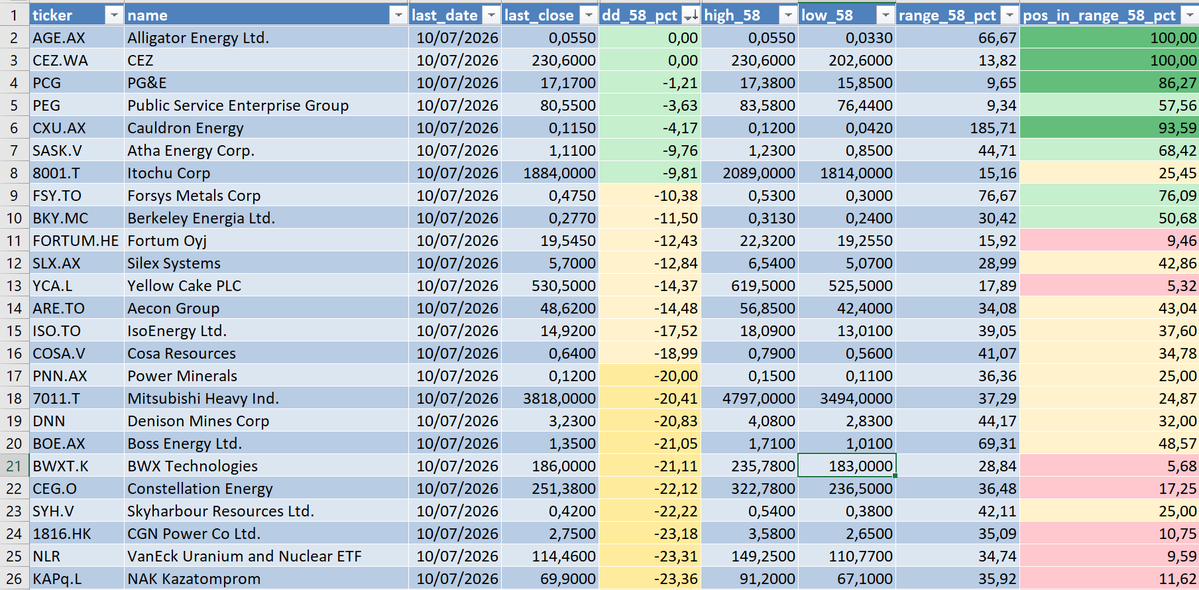The image size is (1199, 590).
Task: Select the Alligator Energy Ltd. name cell
Action: tap(266, 37)
